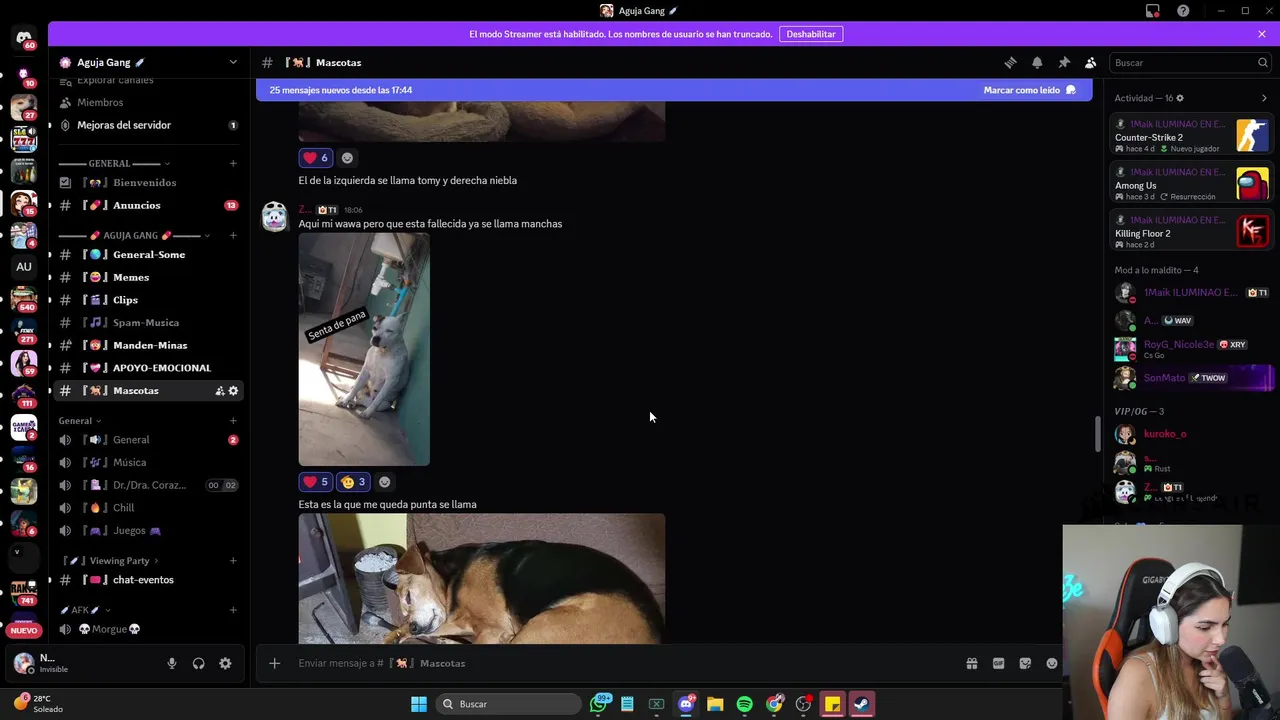The image size is (1280, 720).
Task: Open the Anuncios channel
Action: point(149,205)
